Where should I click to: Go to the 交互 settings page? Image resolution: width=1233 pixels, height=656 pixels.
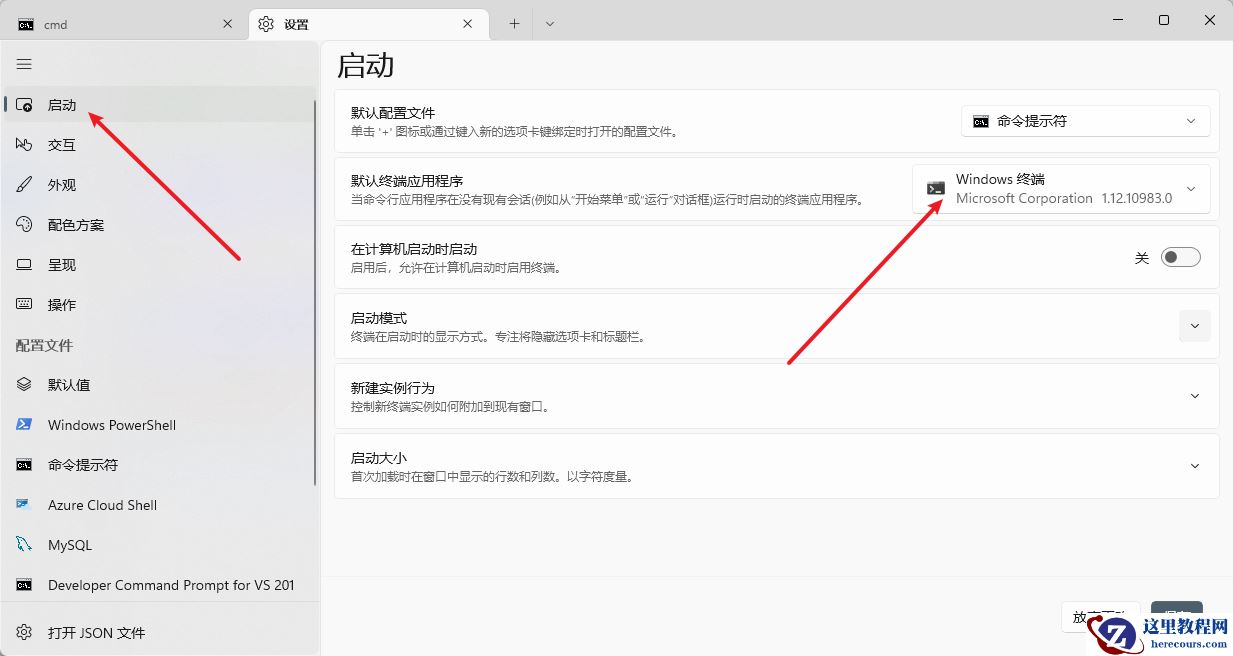(x=61, y=144)
